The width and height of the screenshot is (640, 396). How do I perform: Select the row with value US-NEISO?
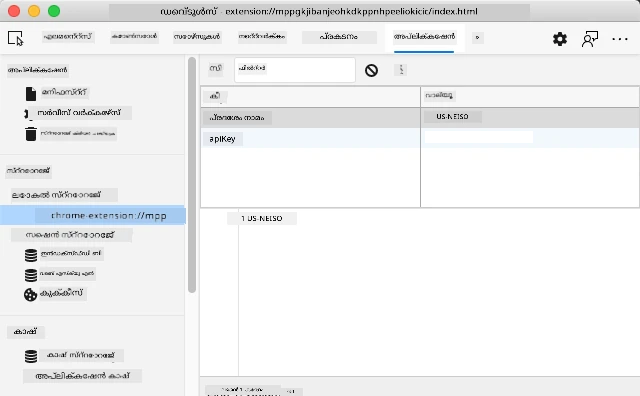tap(420, 118)
